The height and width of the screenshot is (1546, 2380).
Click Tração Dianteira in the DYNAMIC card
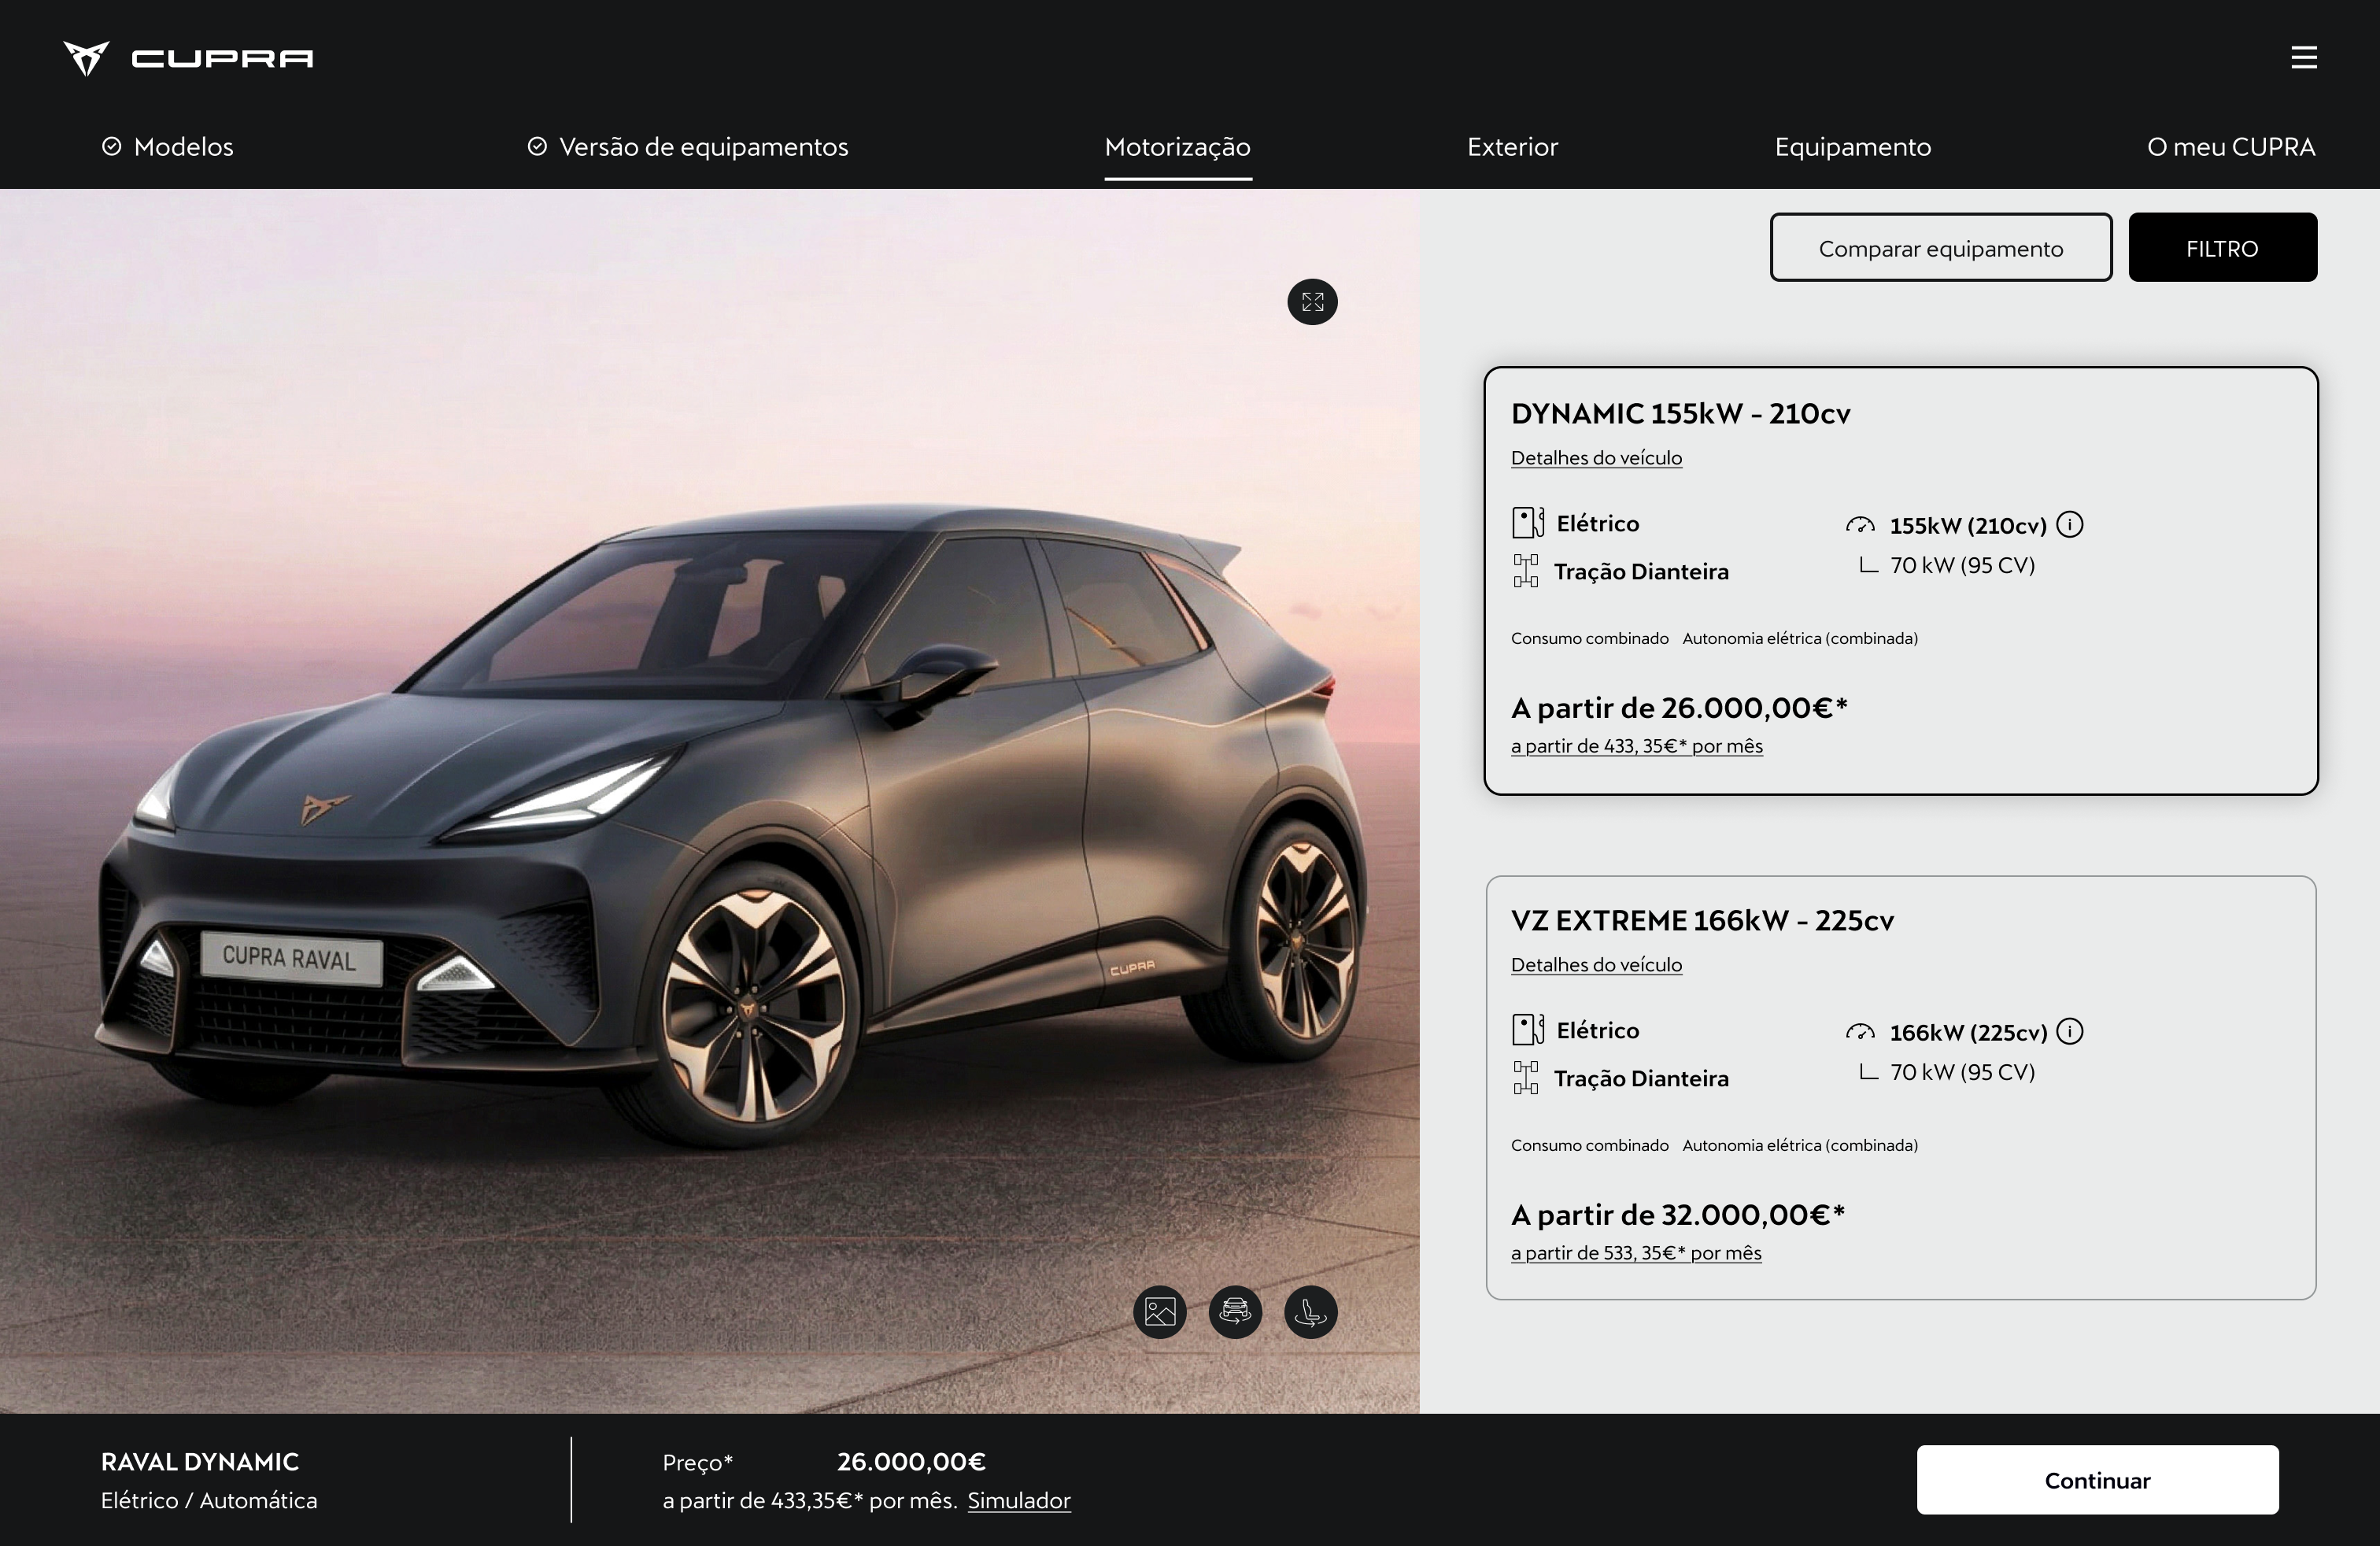[x=1641, y=571]
